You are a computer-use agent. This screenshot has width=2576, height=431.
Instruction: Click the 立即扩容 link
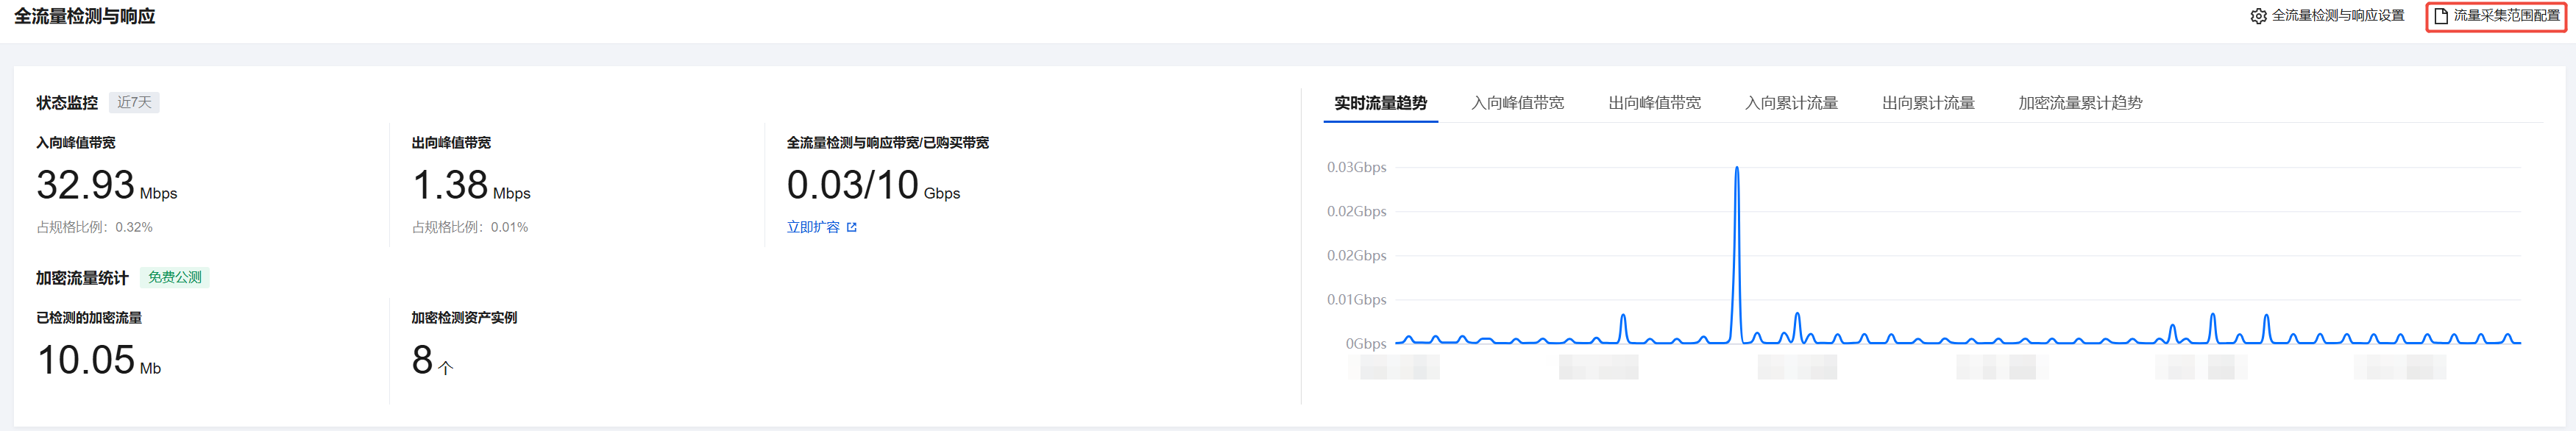point(813,227)
